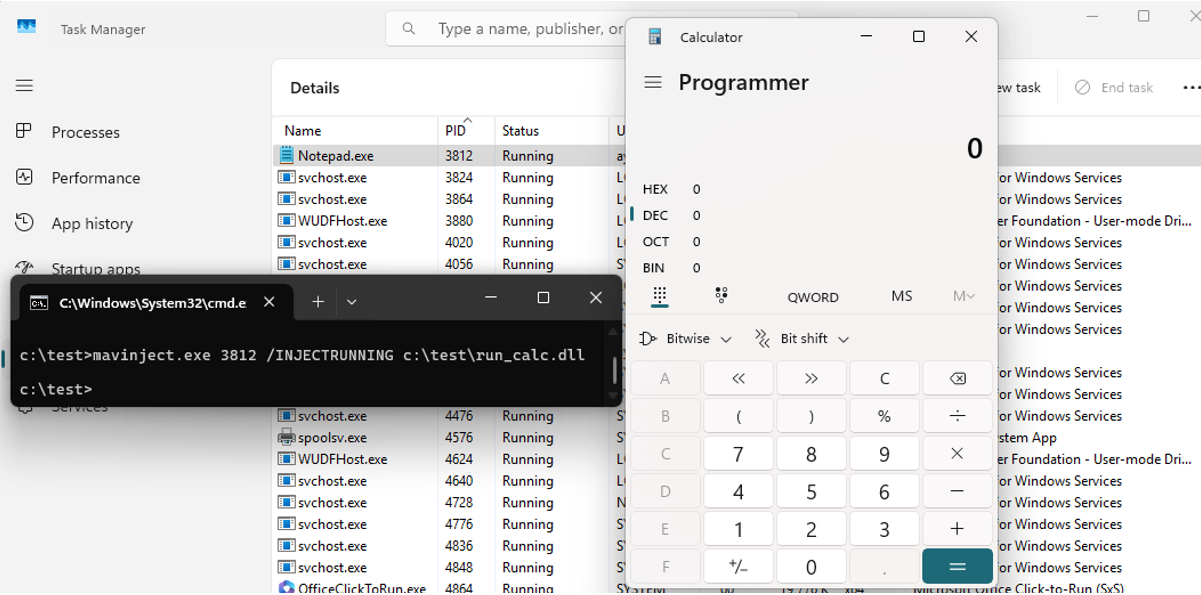The width and height of the screenshot is (1201, 595).
Task: Click the 5 key in Calculator
Action: tap(811, 492)
